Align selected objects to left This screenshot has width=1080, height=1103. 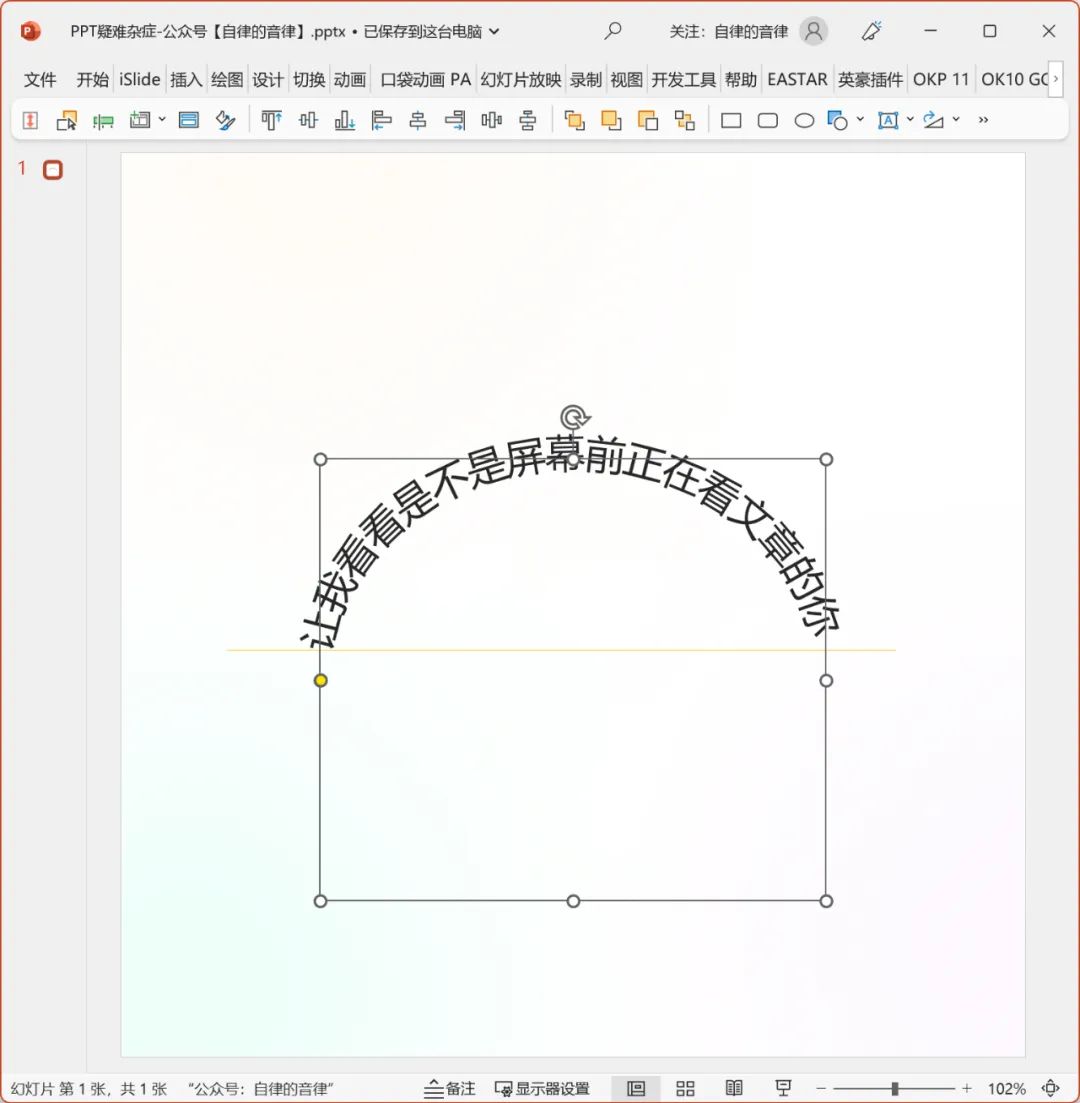click(381, 120)
